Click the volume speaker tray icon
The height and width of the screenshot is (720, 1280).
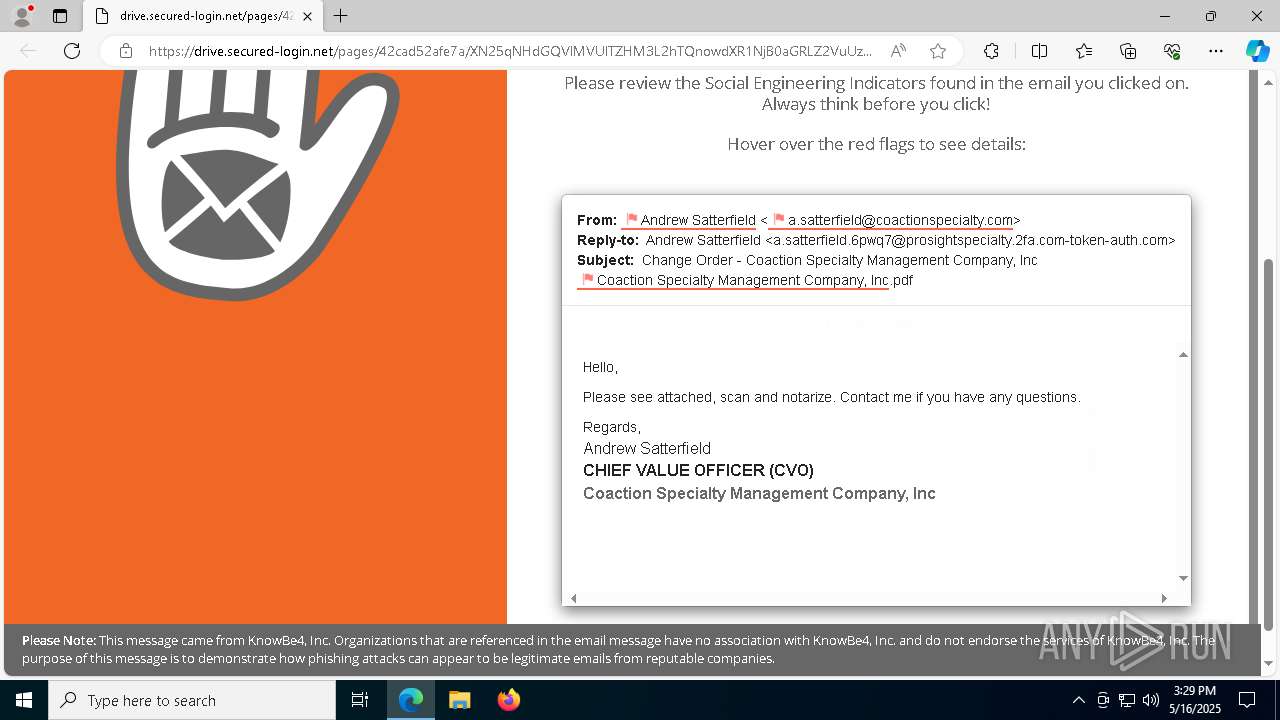point(1151,700)
